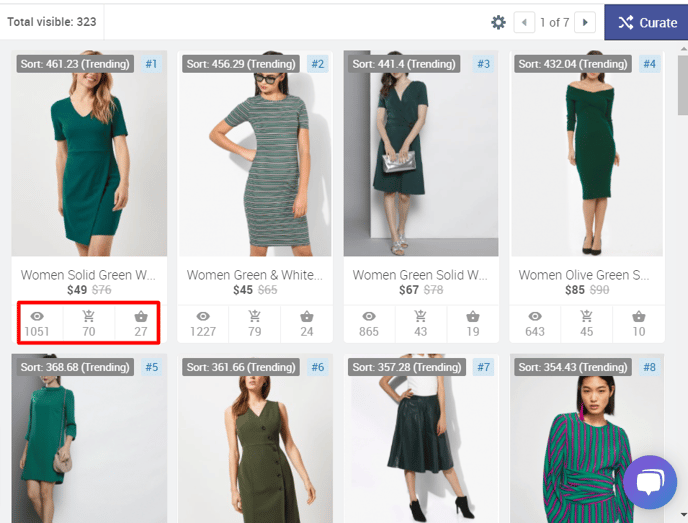This screenshot has width=688, height=523.
Task: Click the green shift dress image #5
Action: pos(89,438)
